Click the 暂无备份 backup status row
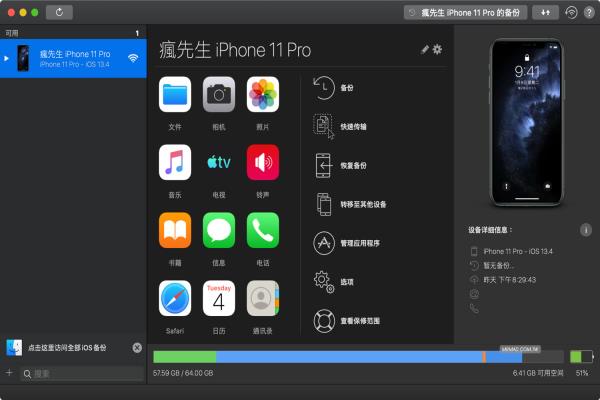600x400 pixels. (x=492, y=266)
